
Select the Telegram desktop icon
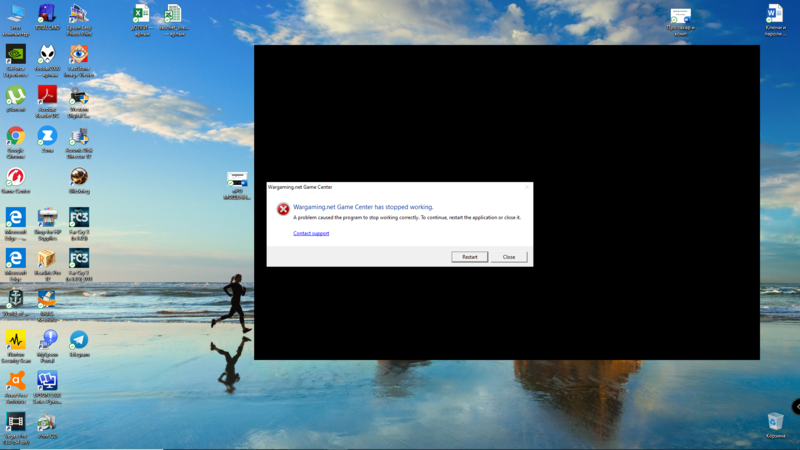79,341
